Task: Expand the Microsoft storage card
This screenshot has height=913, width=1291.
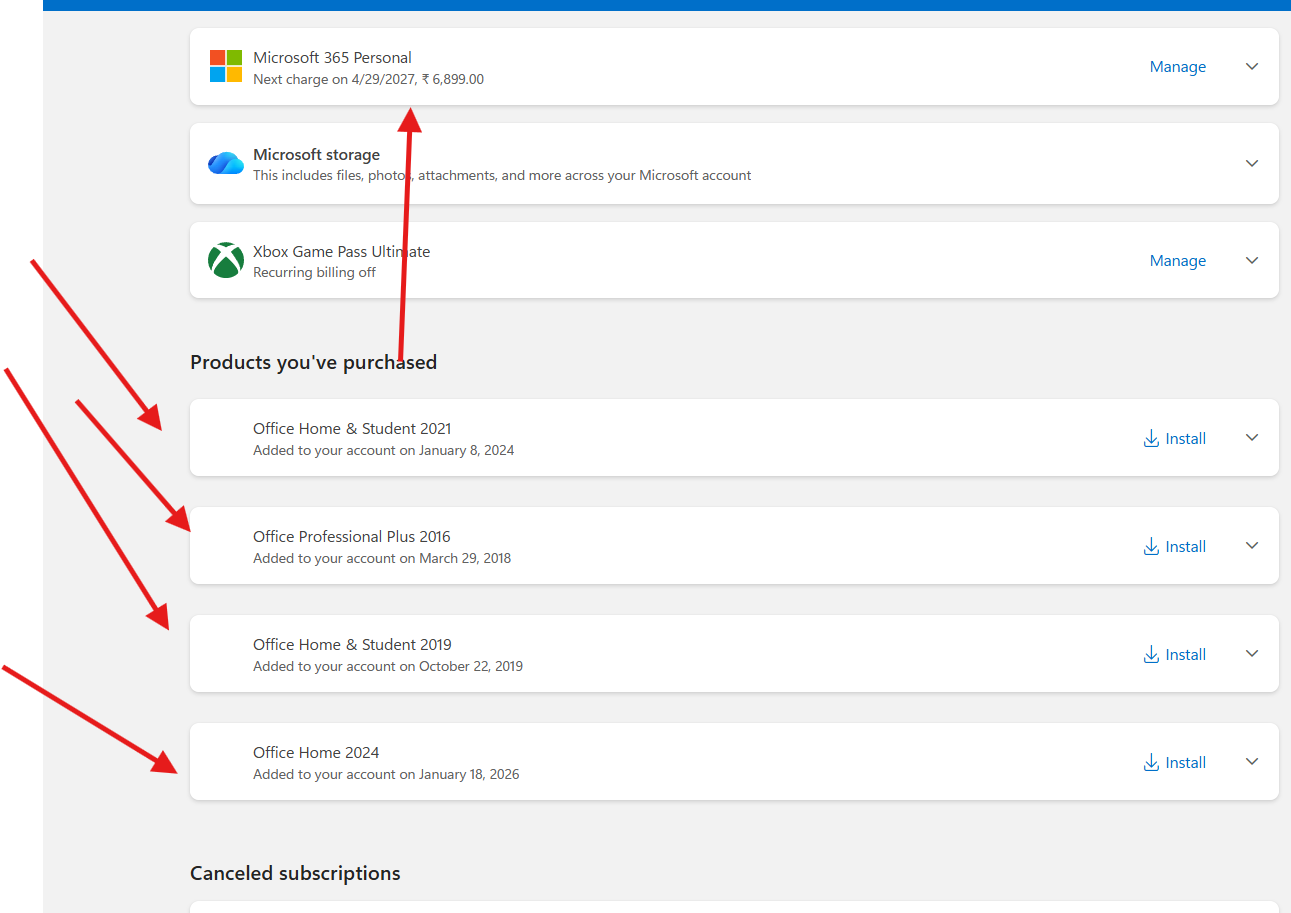Action: [1252, 163]
